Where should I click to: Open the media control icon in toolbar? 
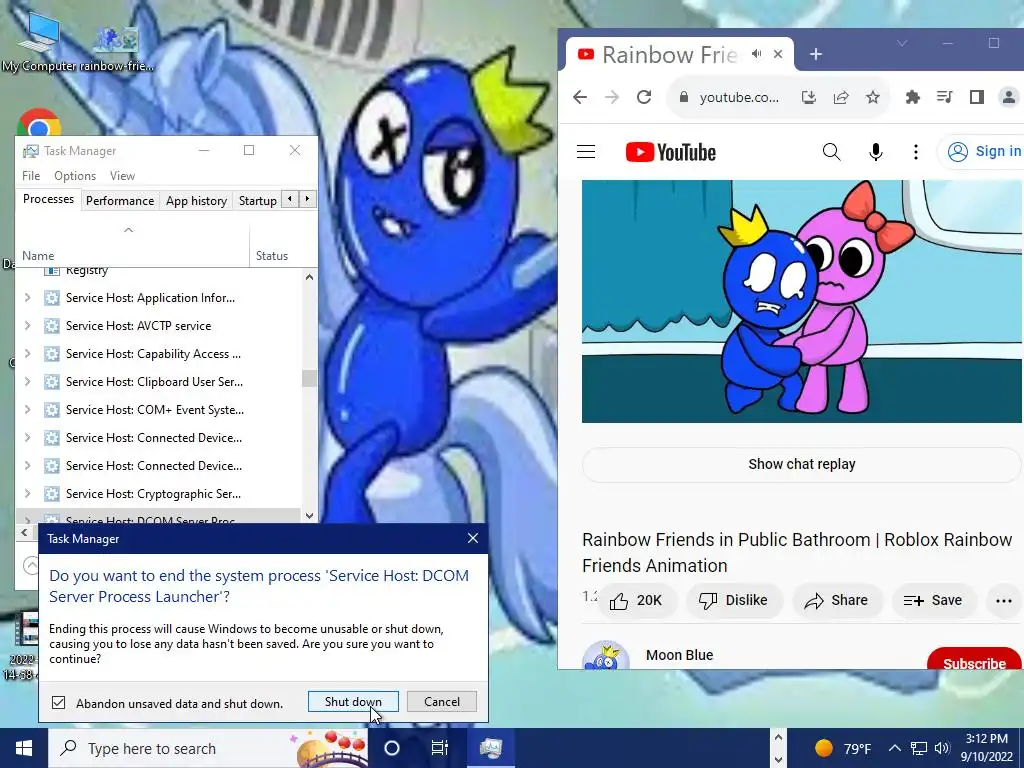[x=944, y=97]
